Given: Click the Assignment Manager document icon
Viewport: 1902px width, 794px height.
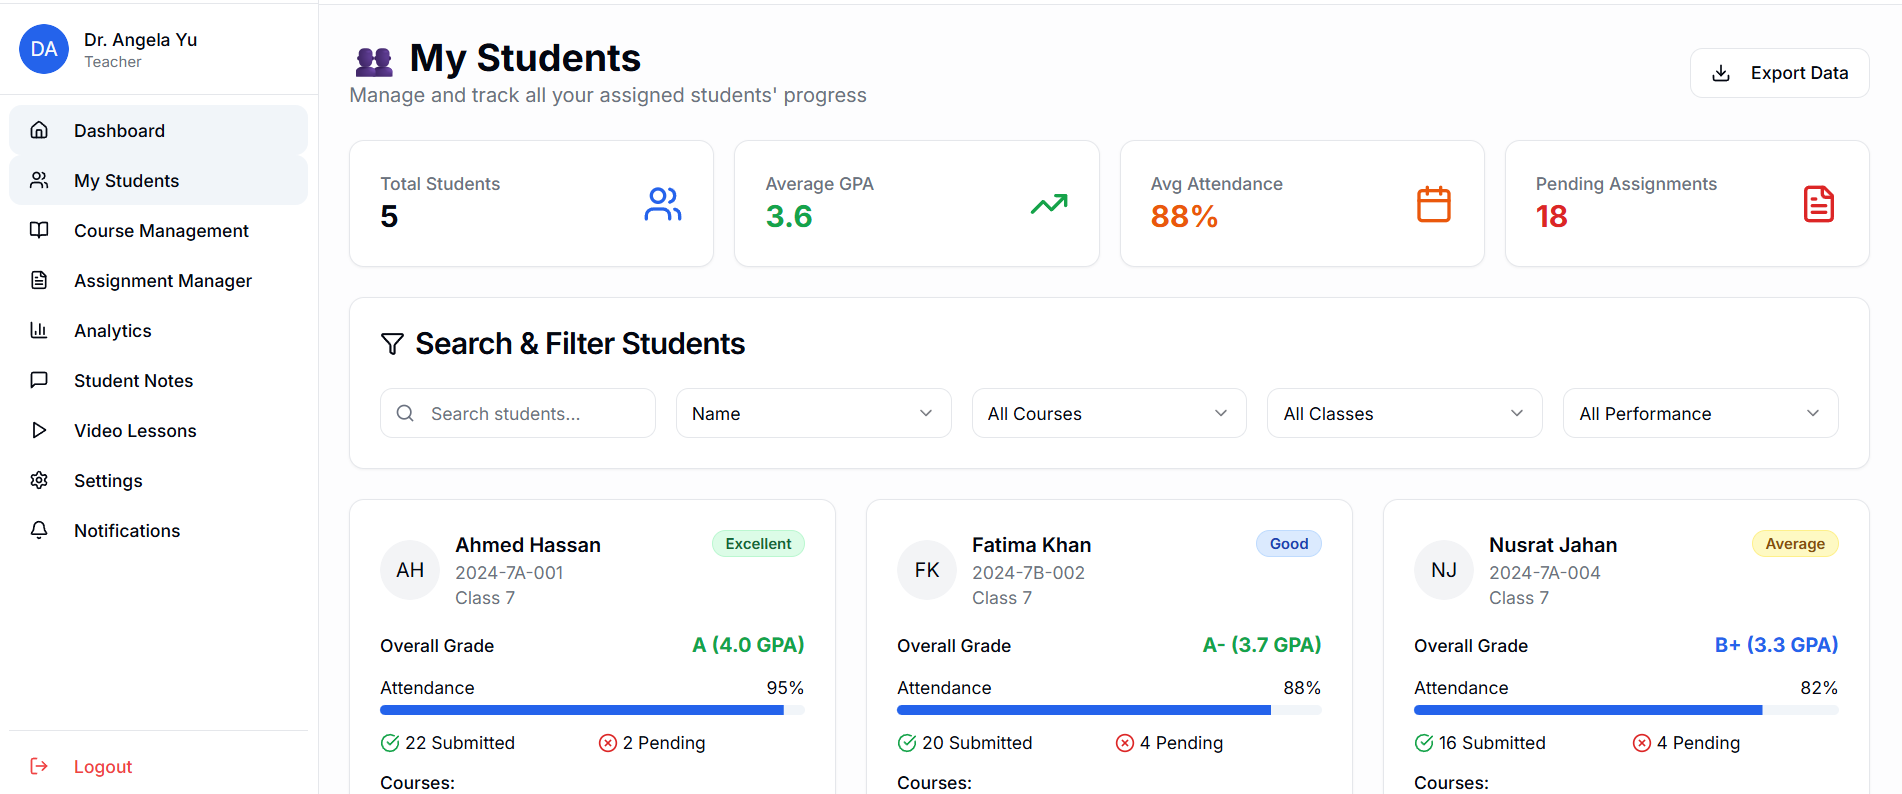Looking at the screenshot, I should click(x=39, y=280).
